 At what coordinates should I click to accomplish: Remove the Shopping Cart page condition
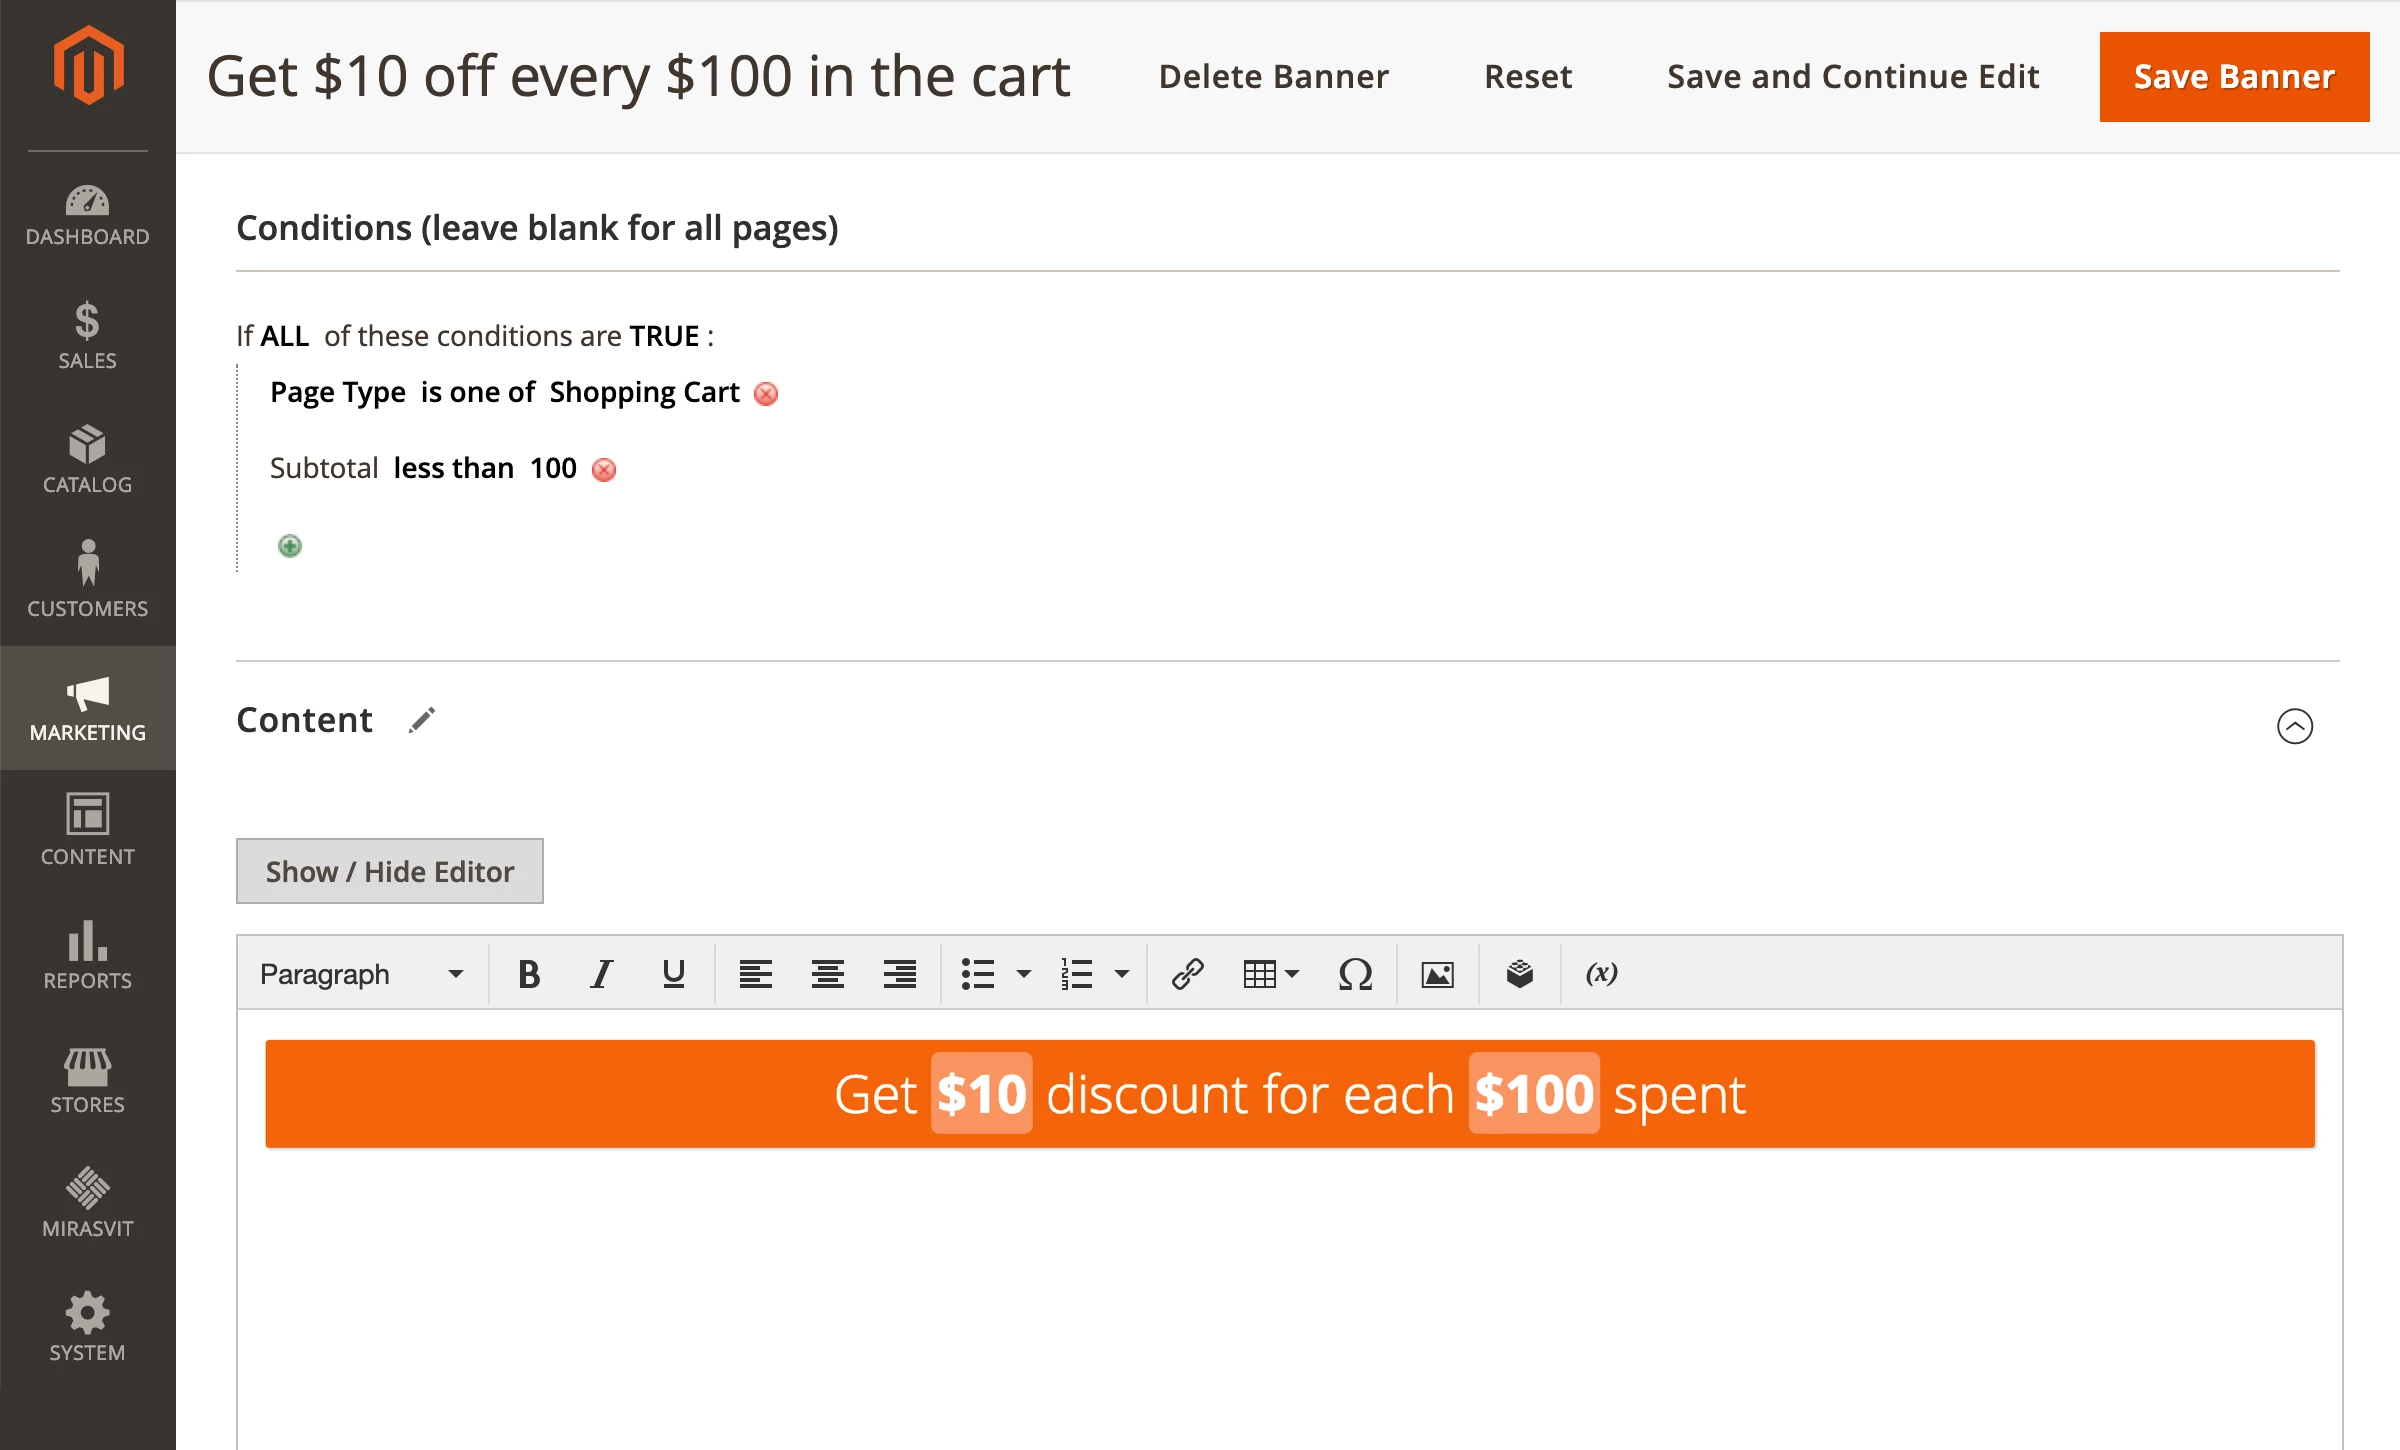point(766,394)
